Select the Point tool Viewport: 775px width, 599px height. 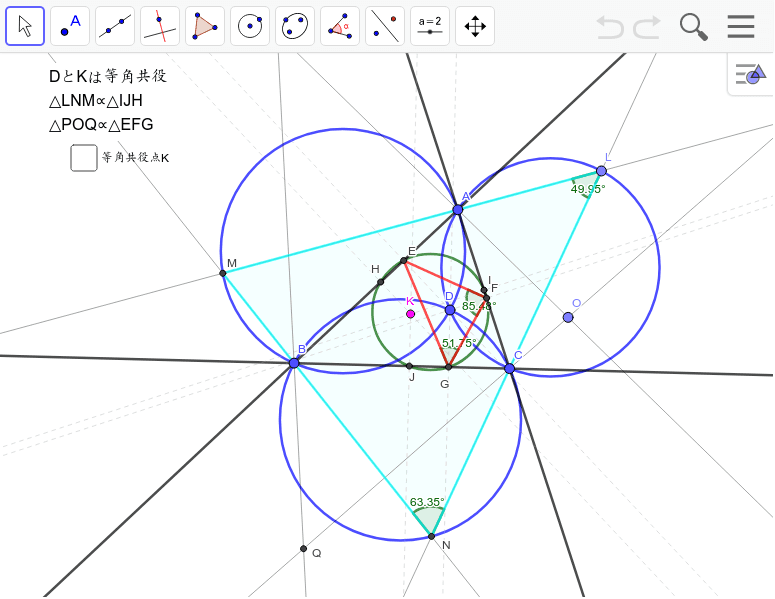(x=70, y=26)
